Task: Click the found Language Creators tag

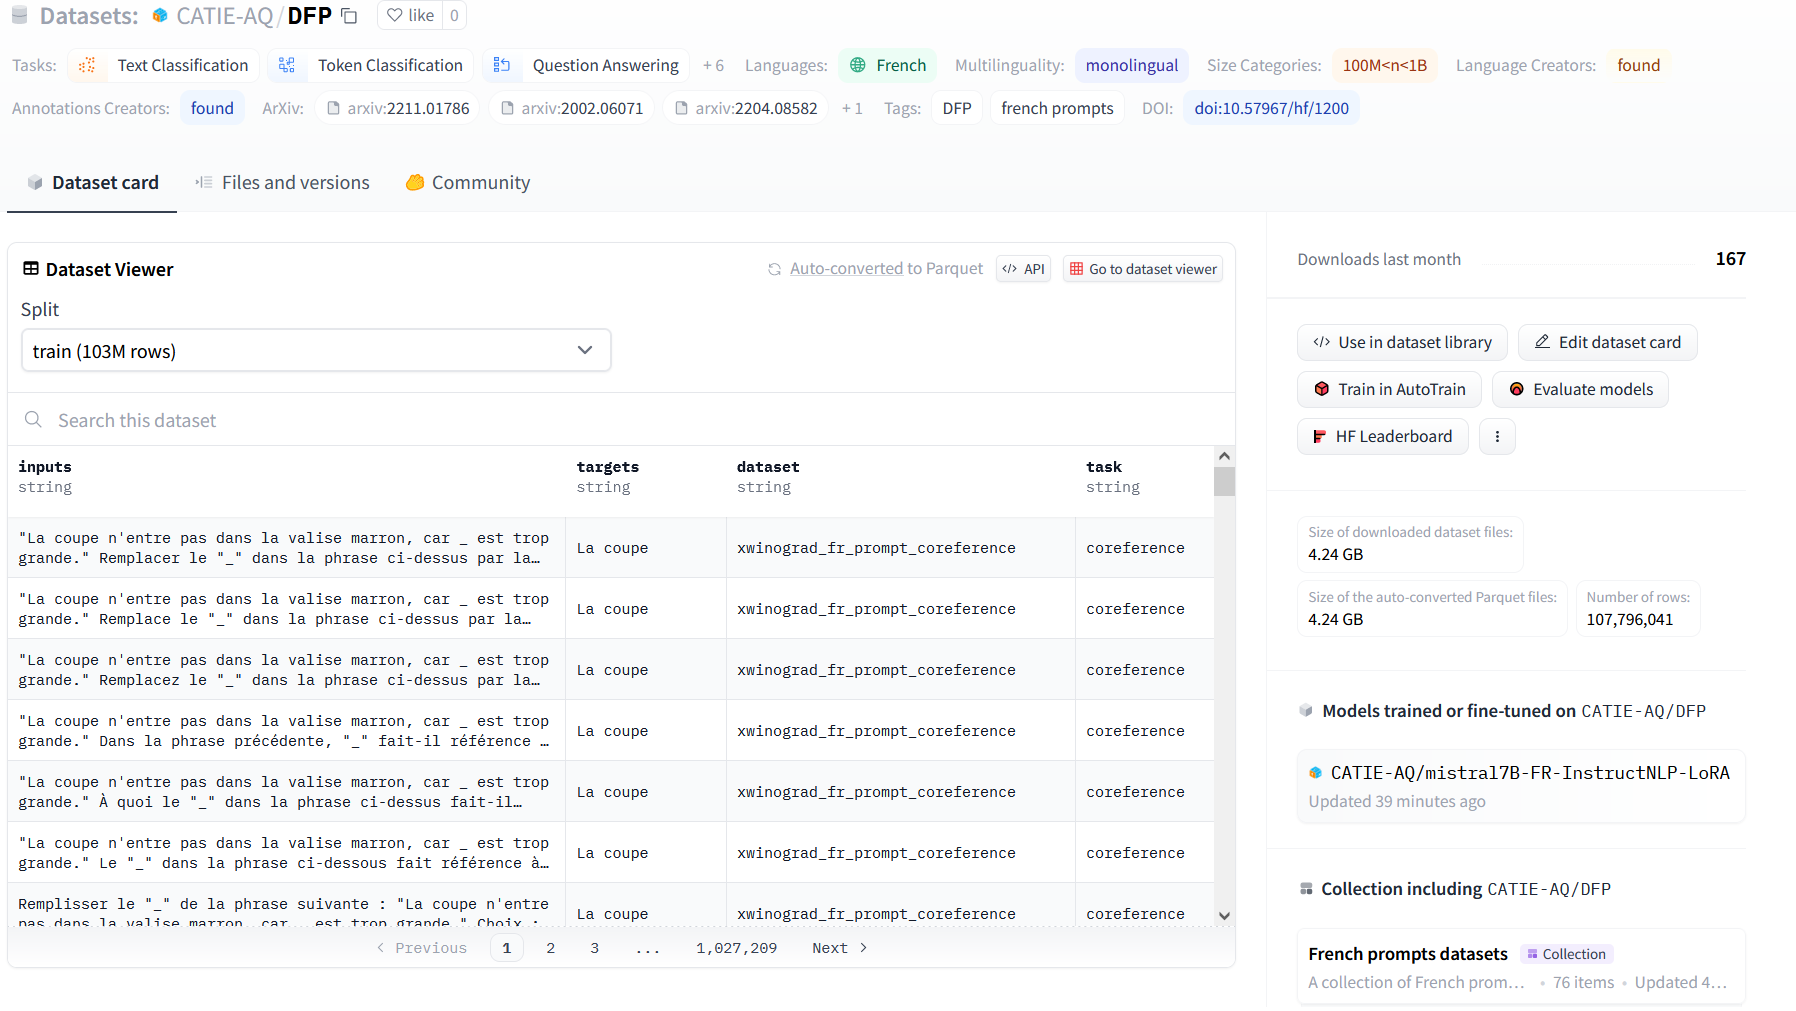Action: click(1639, 65)
